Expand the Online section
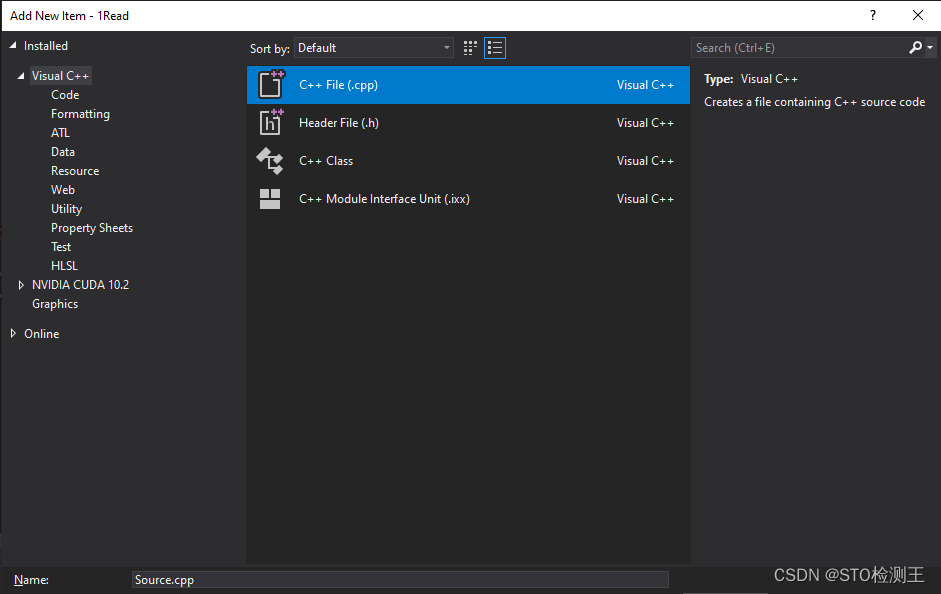The height and width of the screenshot is (594, 941). (12, 333)
